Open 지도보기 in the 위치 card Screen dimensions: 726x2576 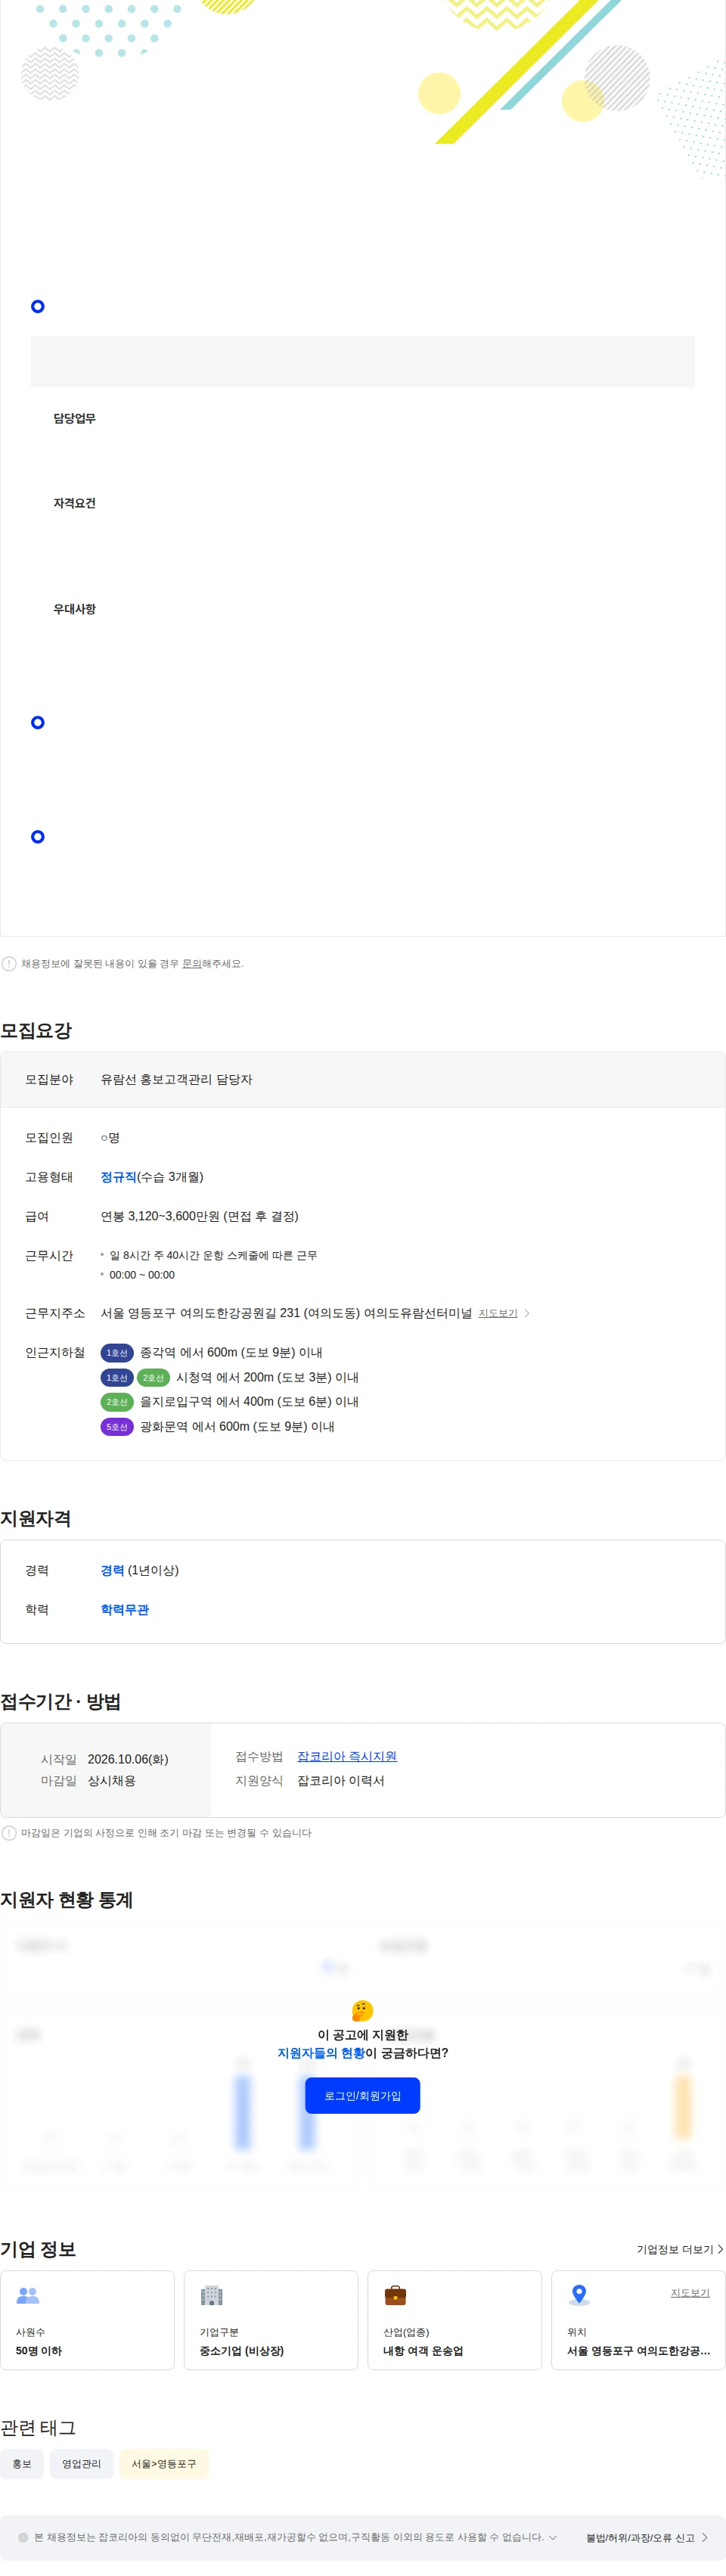coord(690,2292)
